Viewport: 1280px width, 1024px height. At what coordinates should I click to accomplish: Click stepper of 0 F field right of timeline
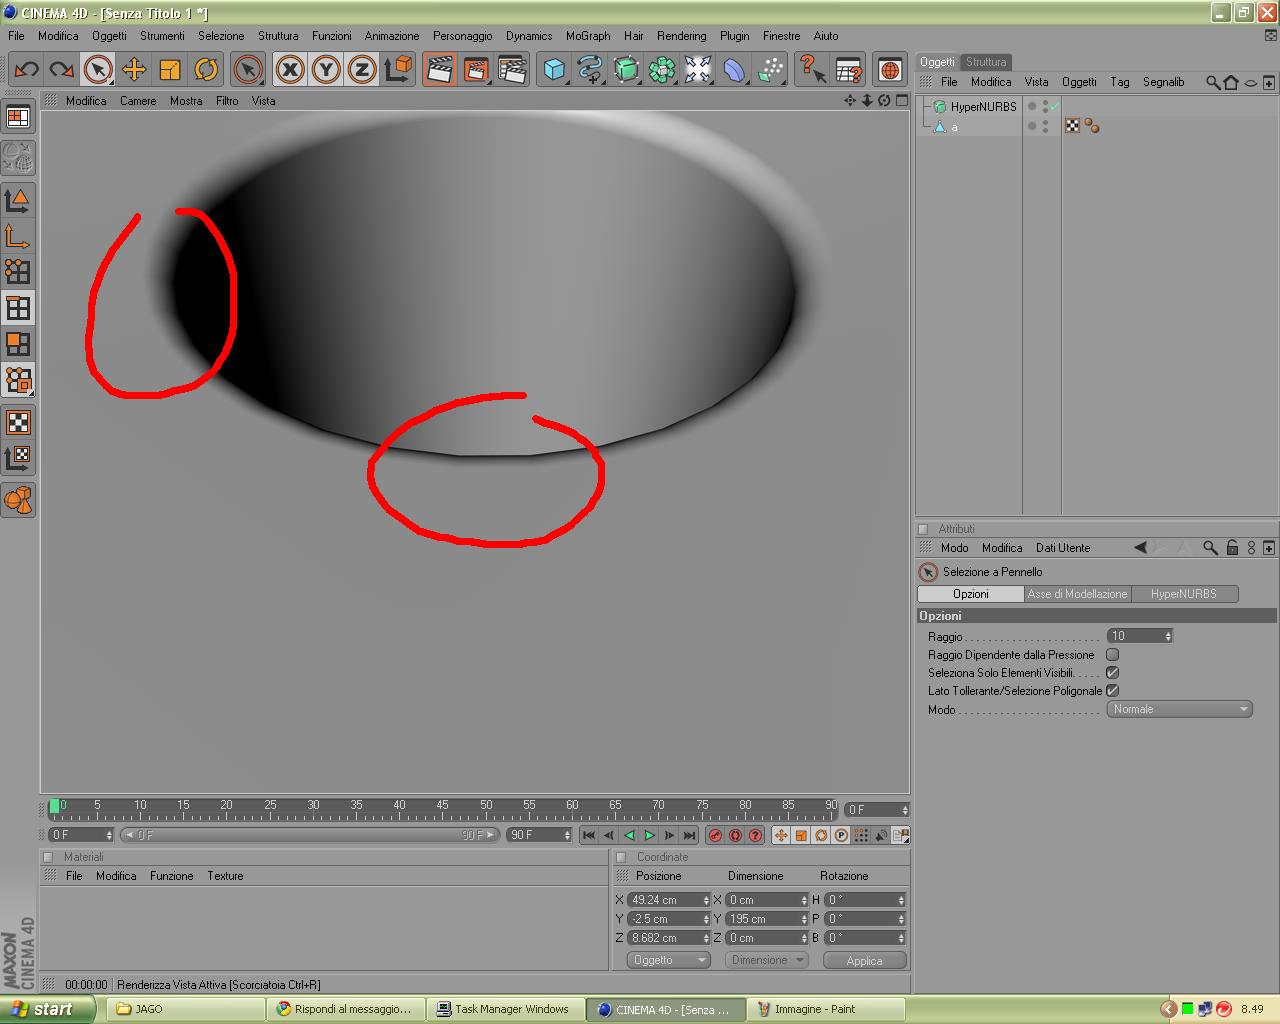coord(905,810)
